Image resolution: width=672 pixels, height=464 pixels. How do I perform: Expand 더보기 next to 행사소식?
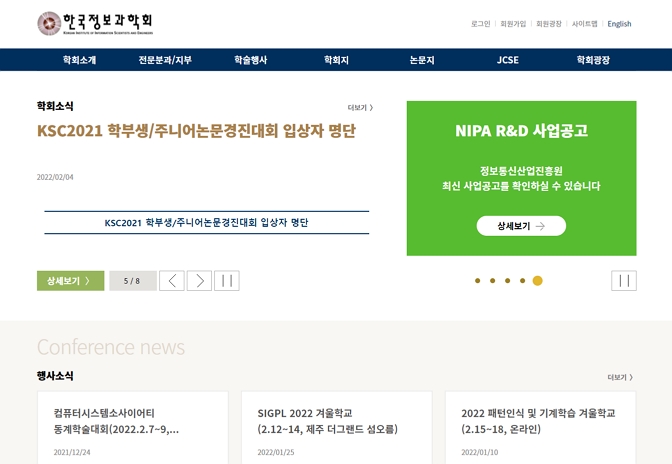pyautogui.click(x=620, y=377)
